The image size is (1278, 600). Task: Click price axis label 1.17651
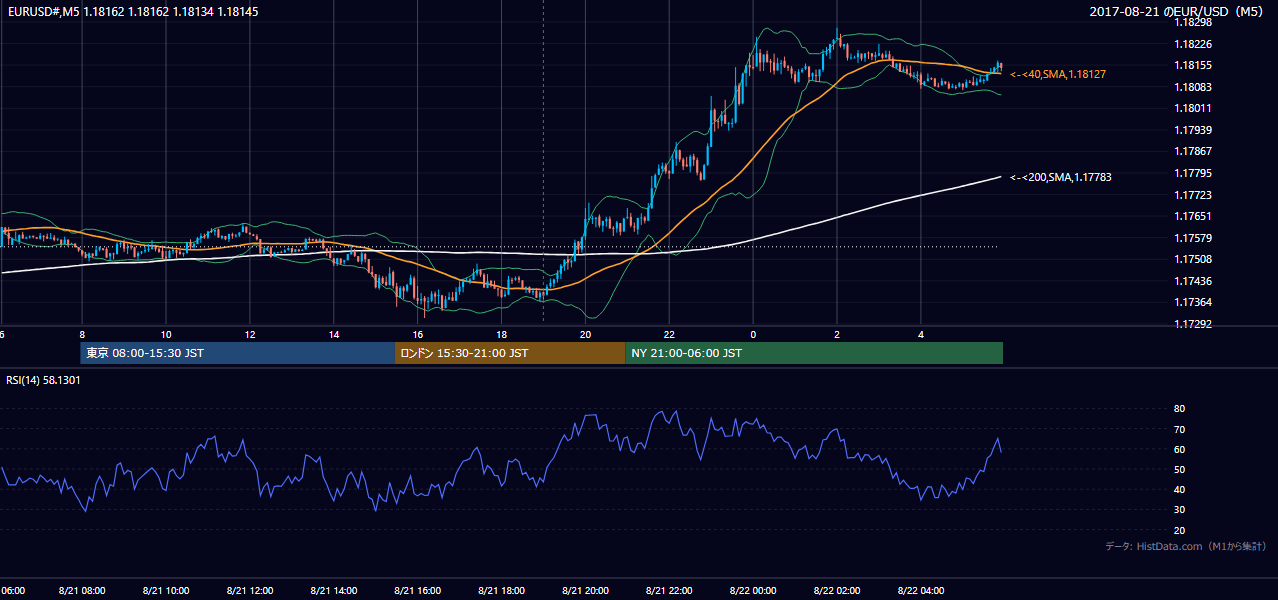click(1192, 216)
